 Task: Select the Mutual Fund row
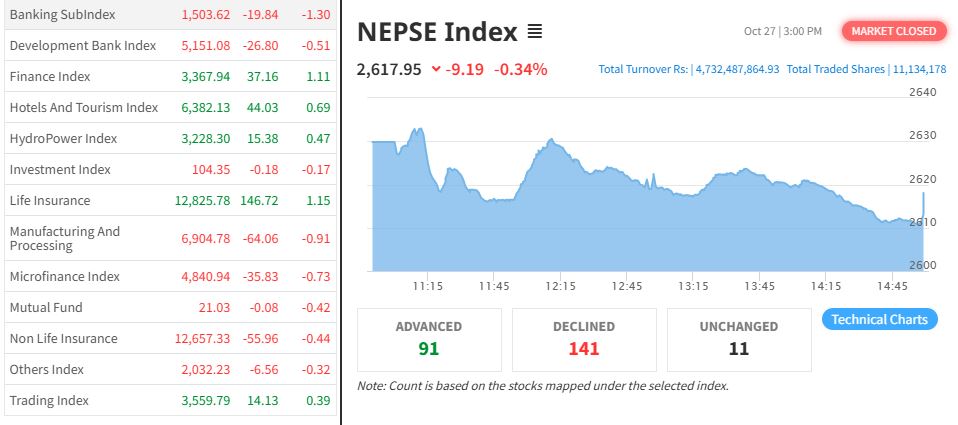[x=46, y=308]
